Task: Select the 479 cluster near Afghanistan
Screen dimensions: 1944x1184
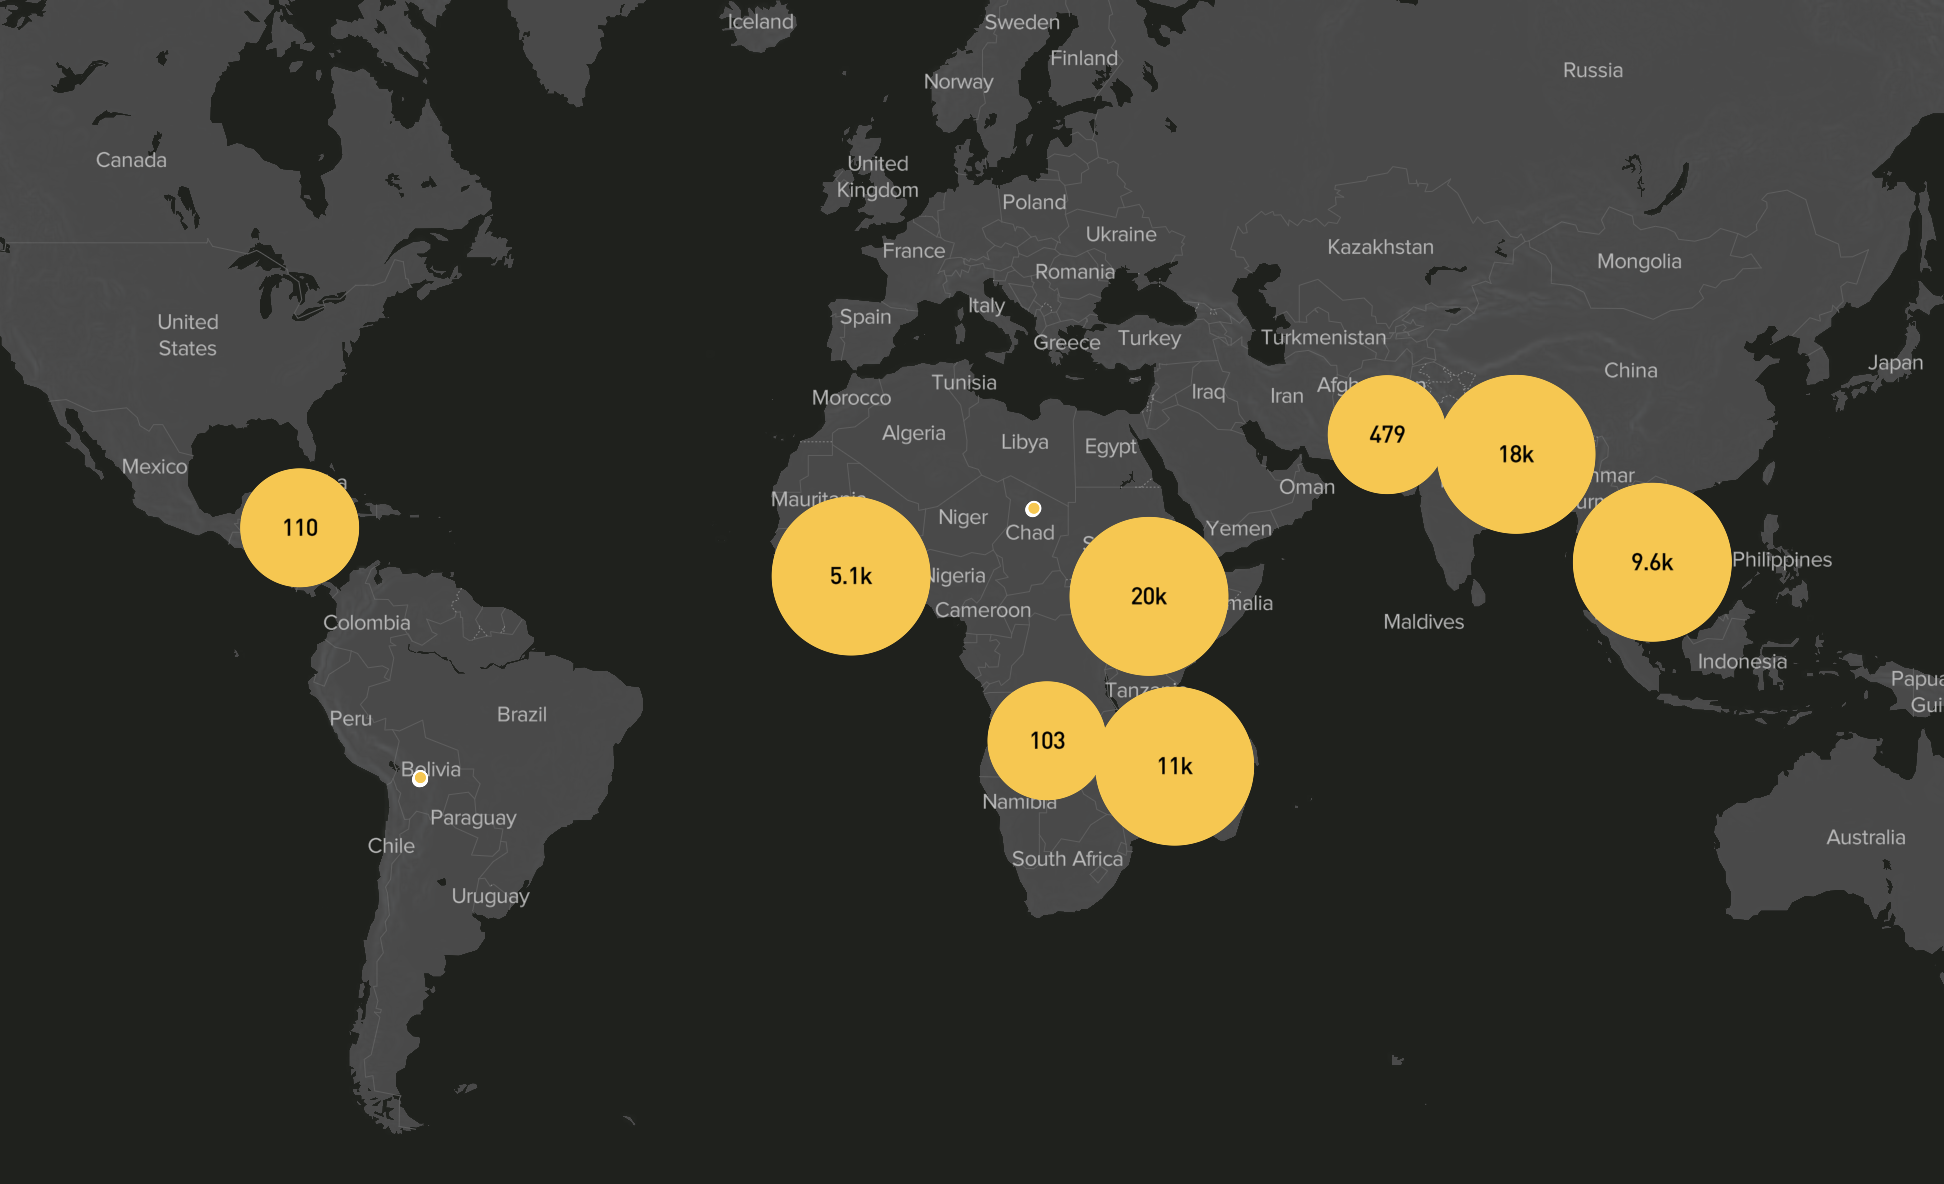Action: tap(1387, 434)
